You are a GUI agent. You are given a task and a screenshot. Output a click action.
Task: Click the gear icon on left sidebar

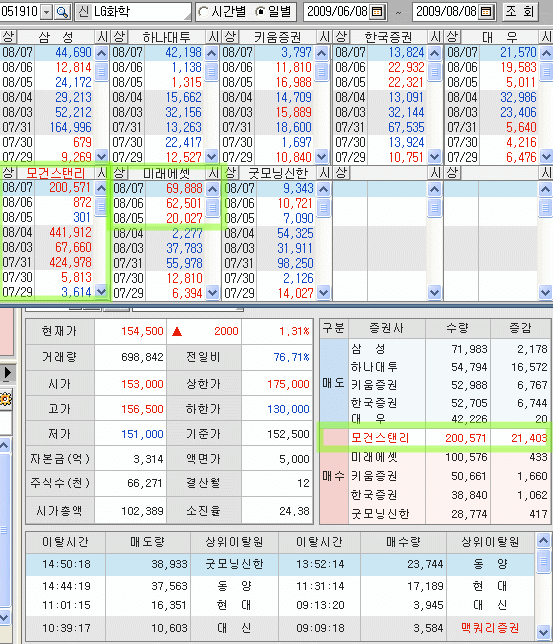[6, 399]
